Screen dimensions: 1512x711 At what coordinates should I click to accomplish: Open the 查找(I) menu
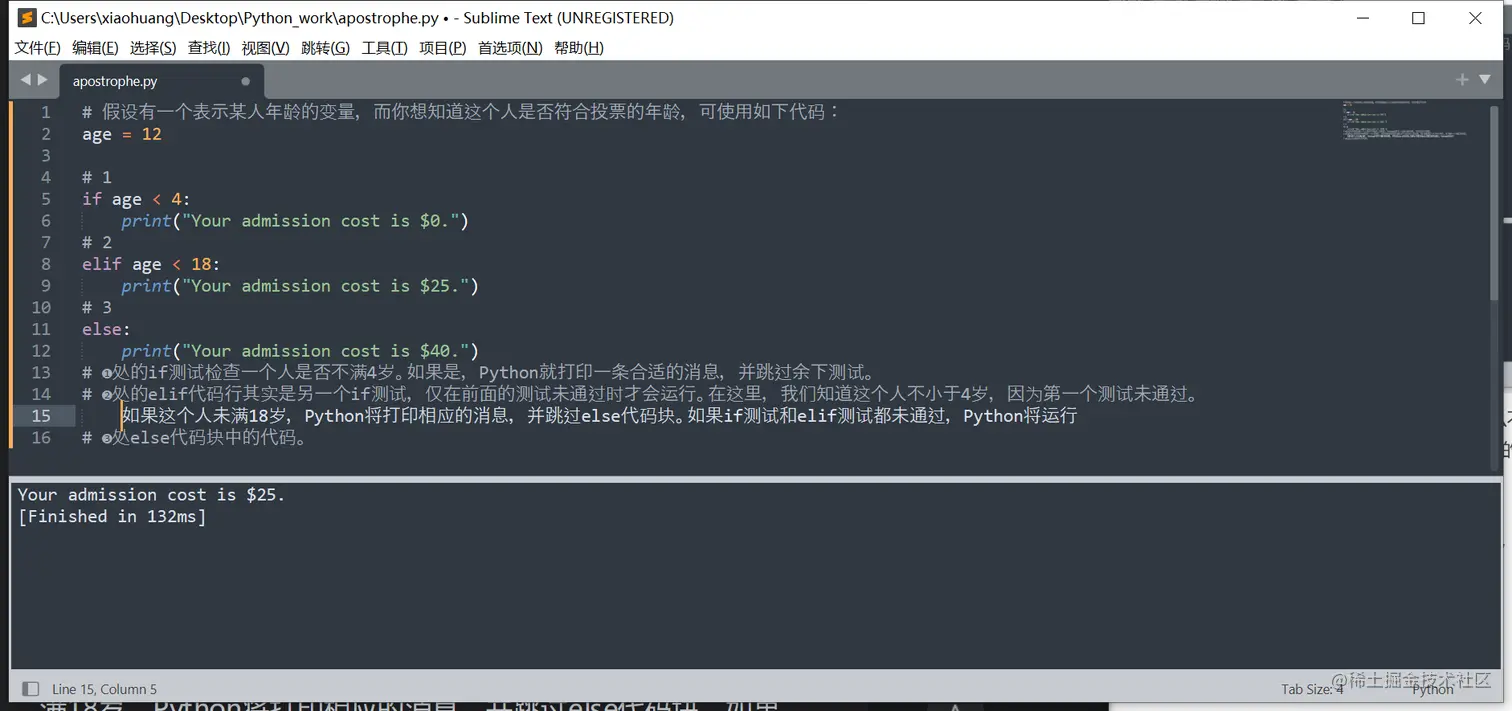[x=209, y=48]
